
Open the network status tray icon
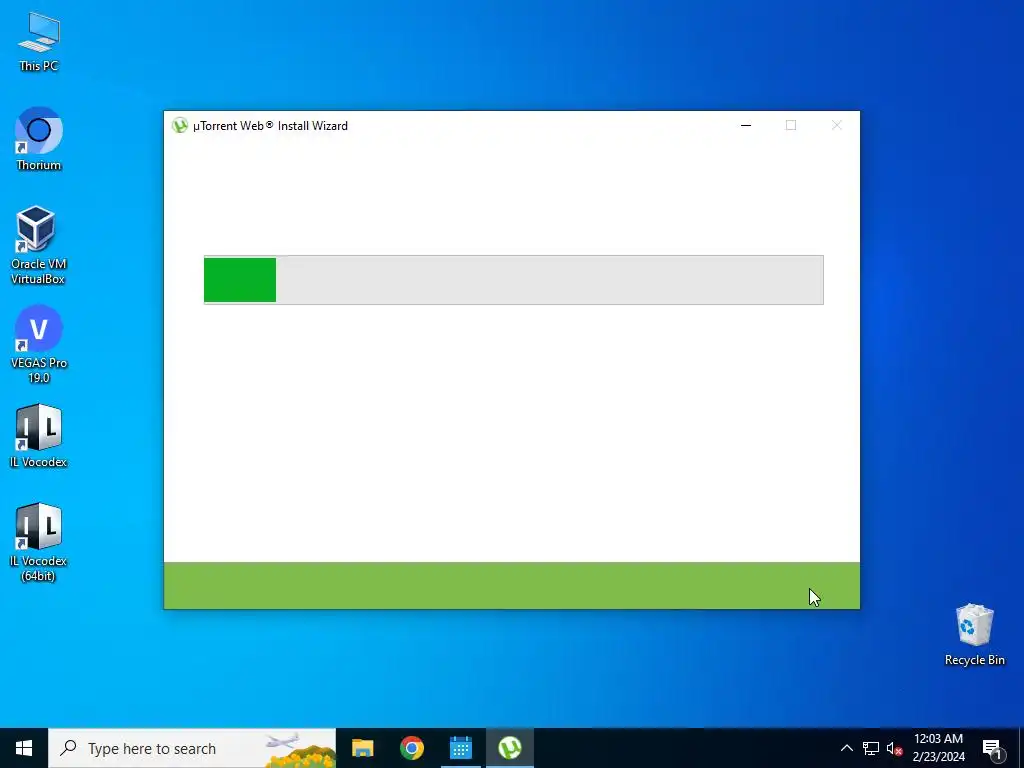(871, 748)
